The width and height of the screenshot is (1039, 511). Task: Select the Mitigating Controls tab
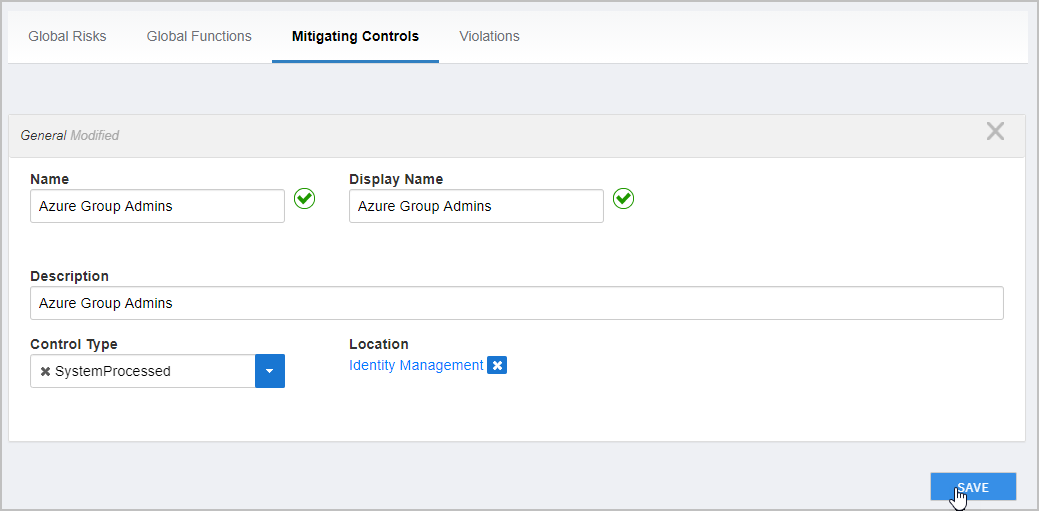355,36
